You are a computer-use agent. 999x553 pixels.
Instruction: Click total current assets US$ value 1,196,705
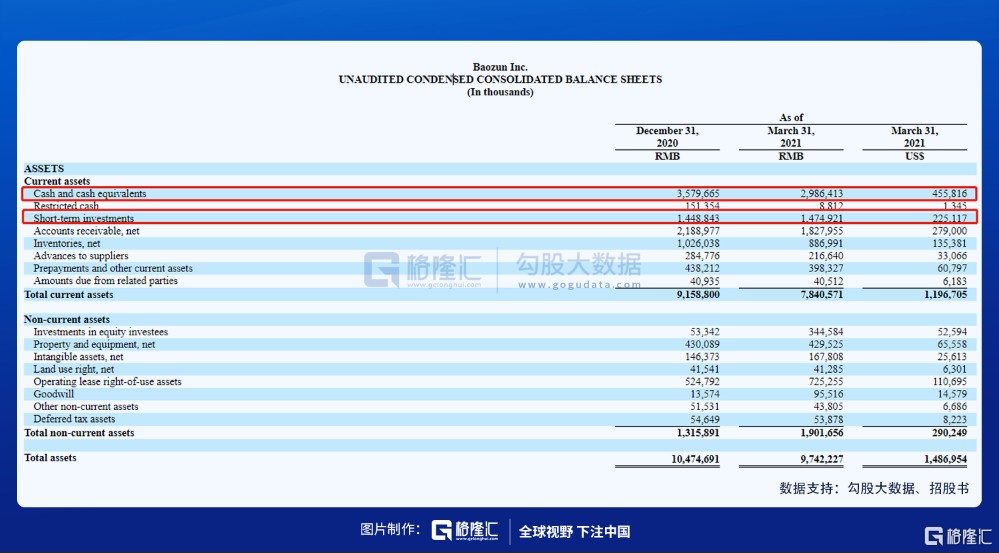(x=945, y=295)
